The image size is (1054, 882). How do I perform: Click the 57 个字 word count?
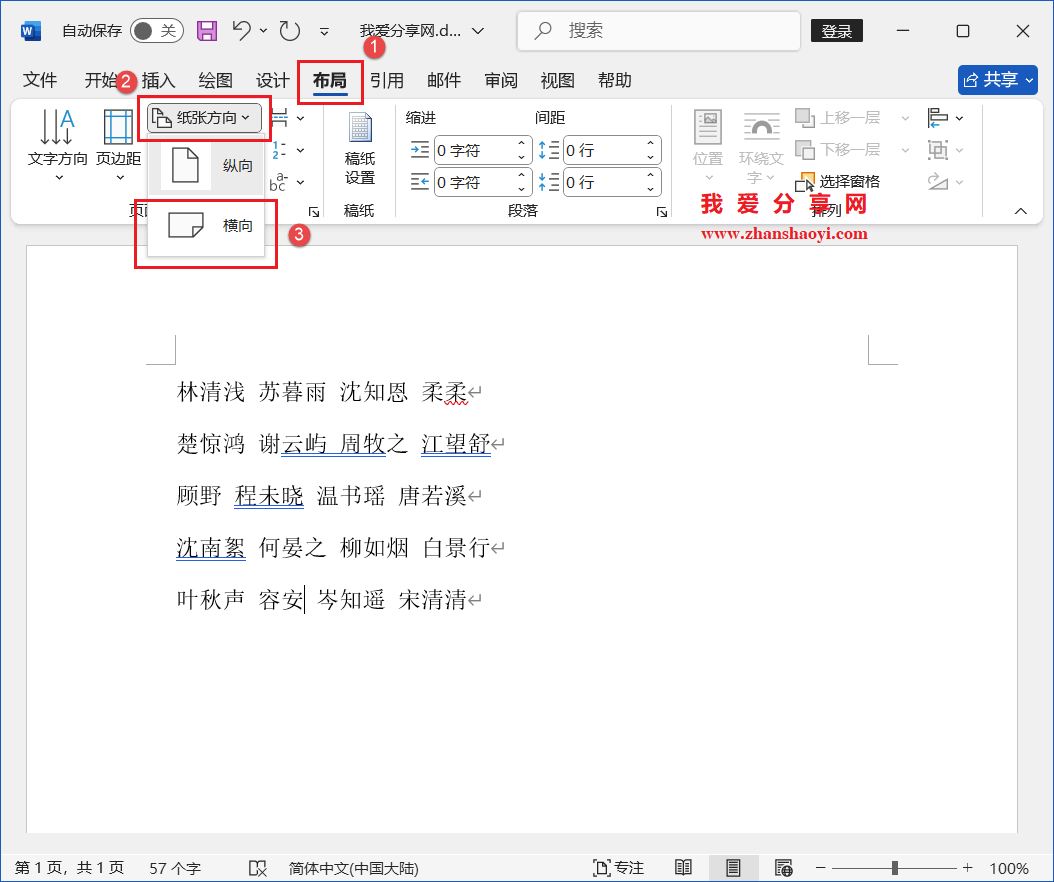tap(175, 868)
